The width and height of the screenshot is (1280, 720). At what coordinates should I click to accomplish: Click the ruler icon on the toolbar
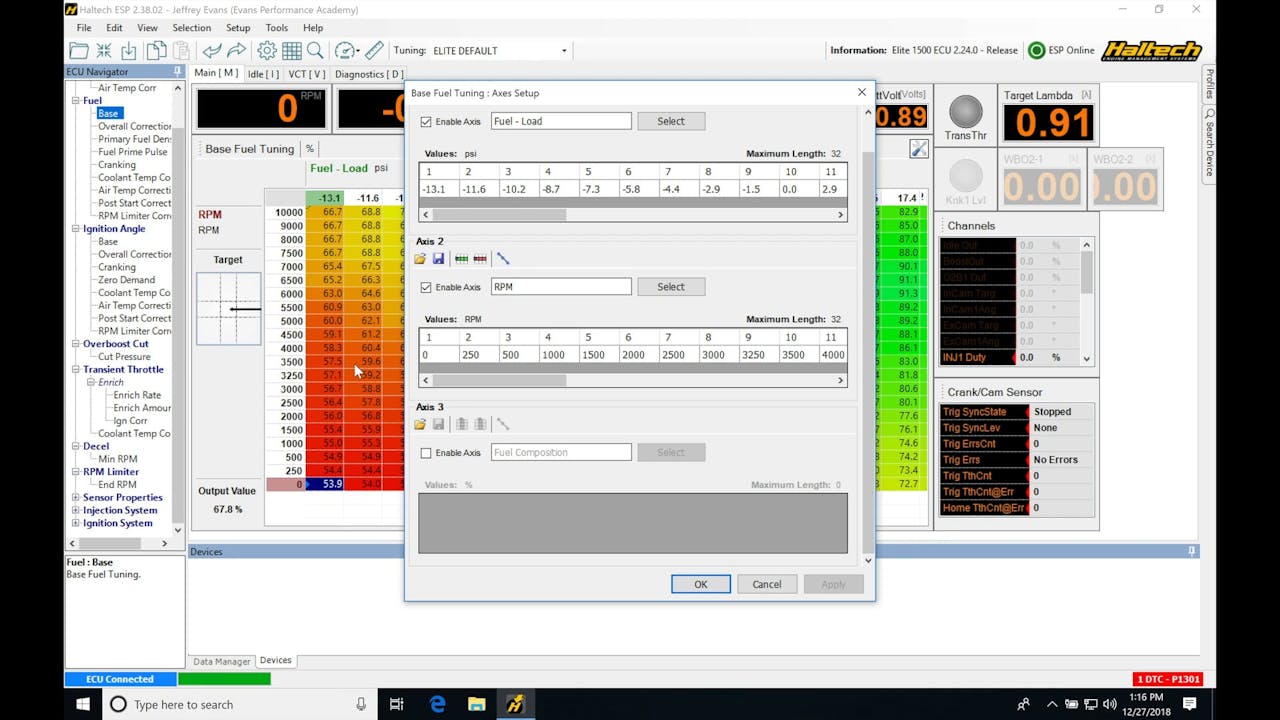point(374,50)
